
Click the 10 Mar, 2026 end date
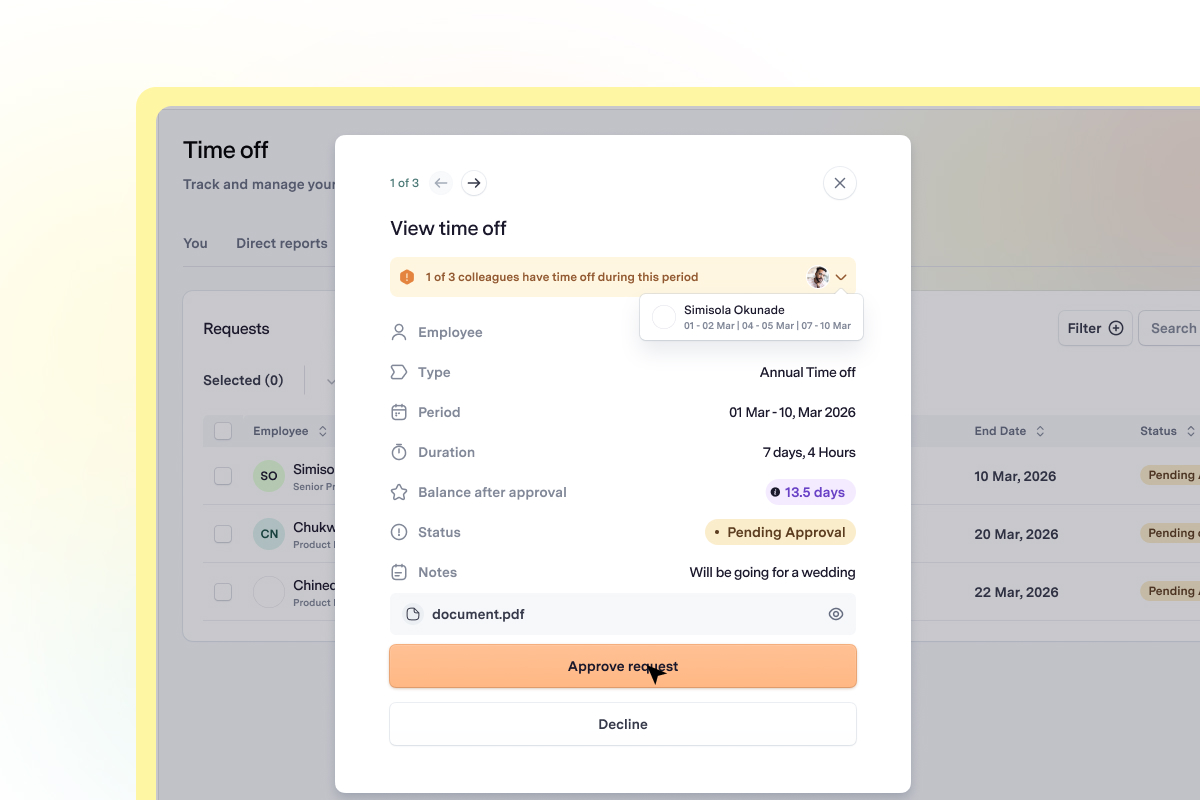1016,476
